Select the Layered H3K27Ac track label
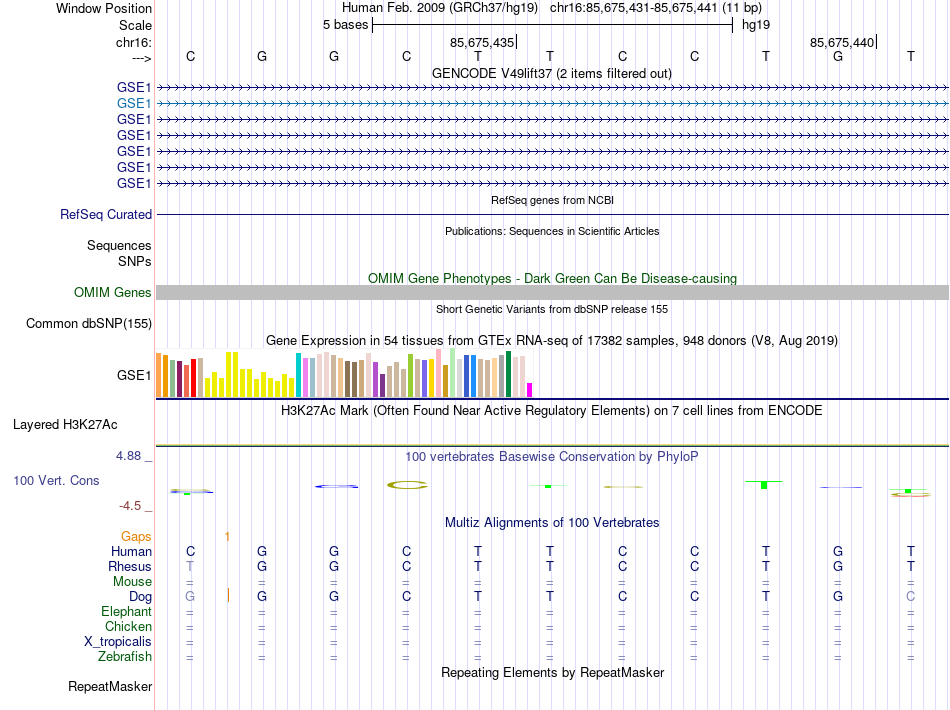 65,425
